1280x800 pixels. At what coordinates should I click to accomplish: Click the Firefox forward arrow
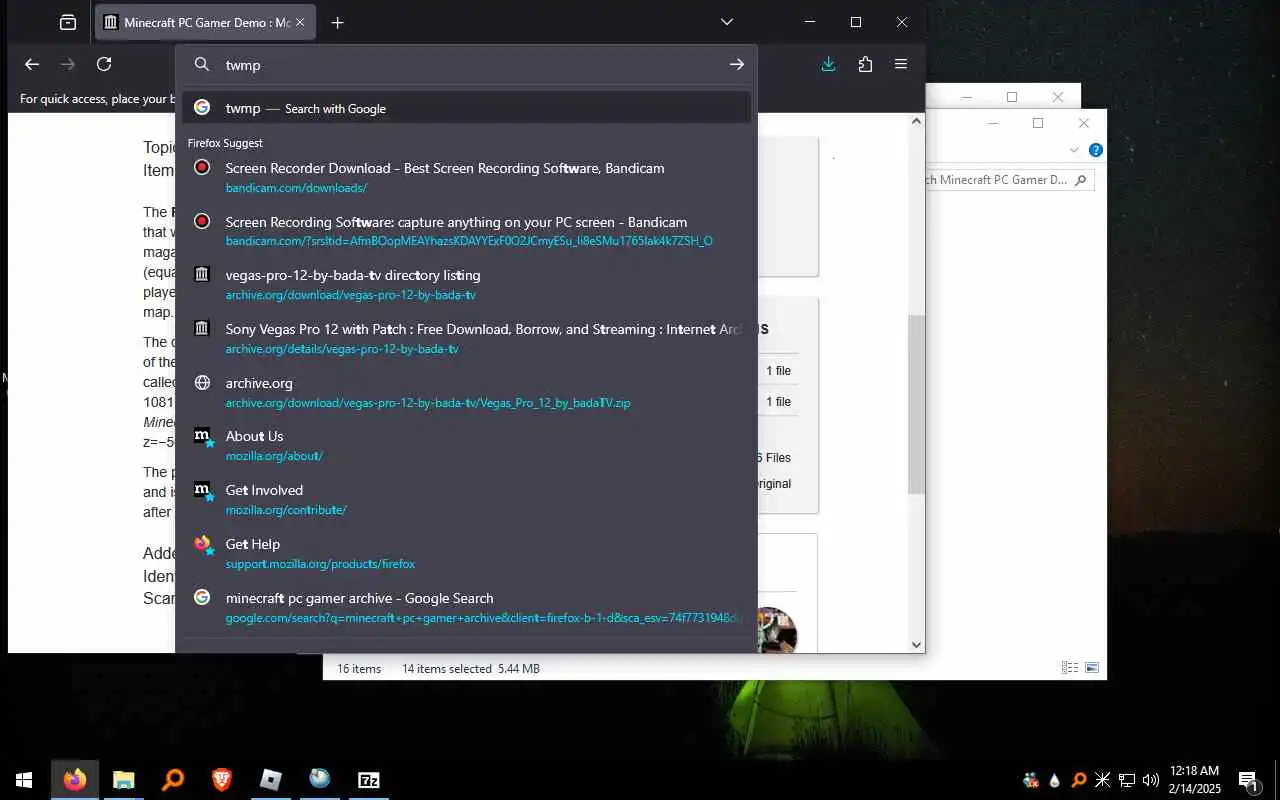[68, 64]
